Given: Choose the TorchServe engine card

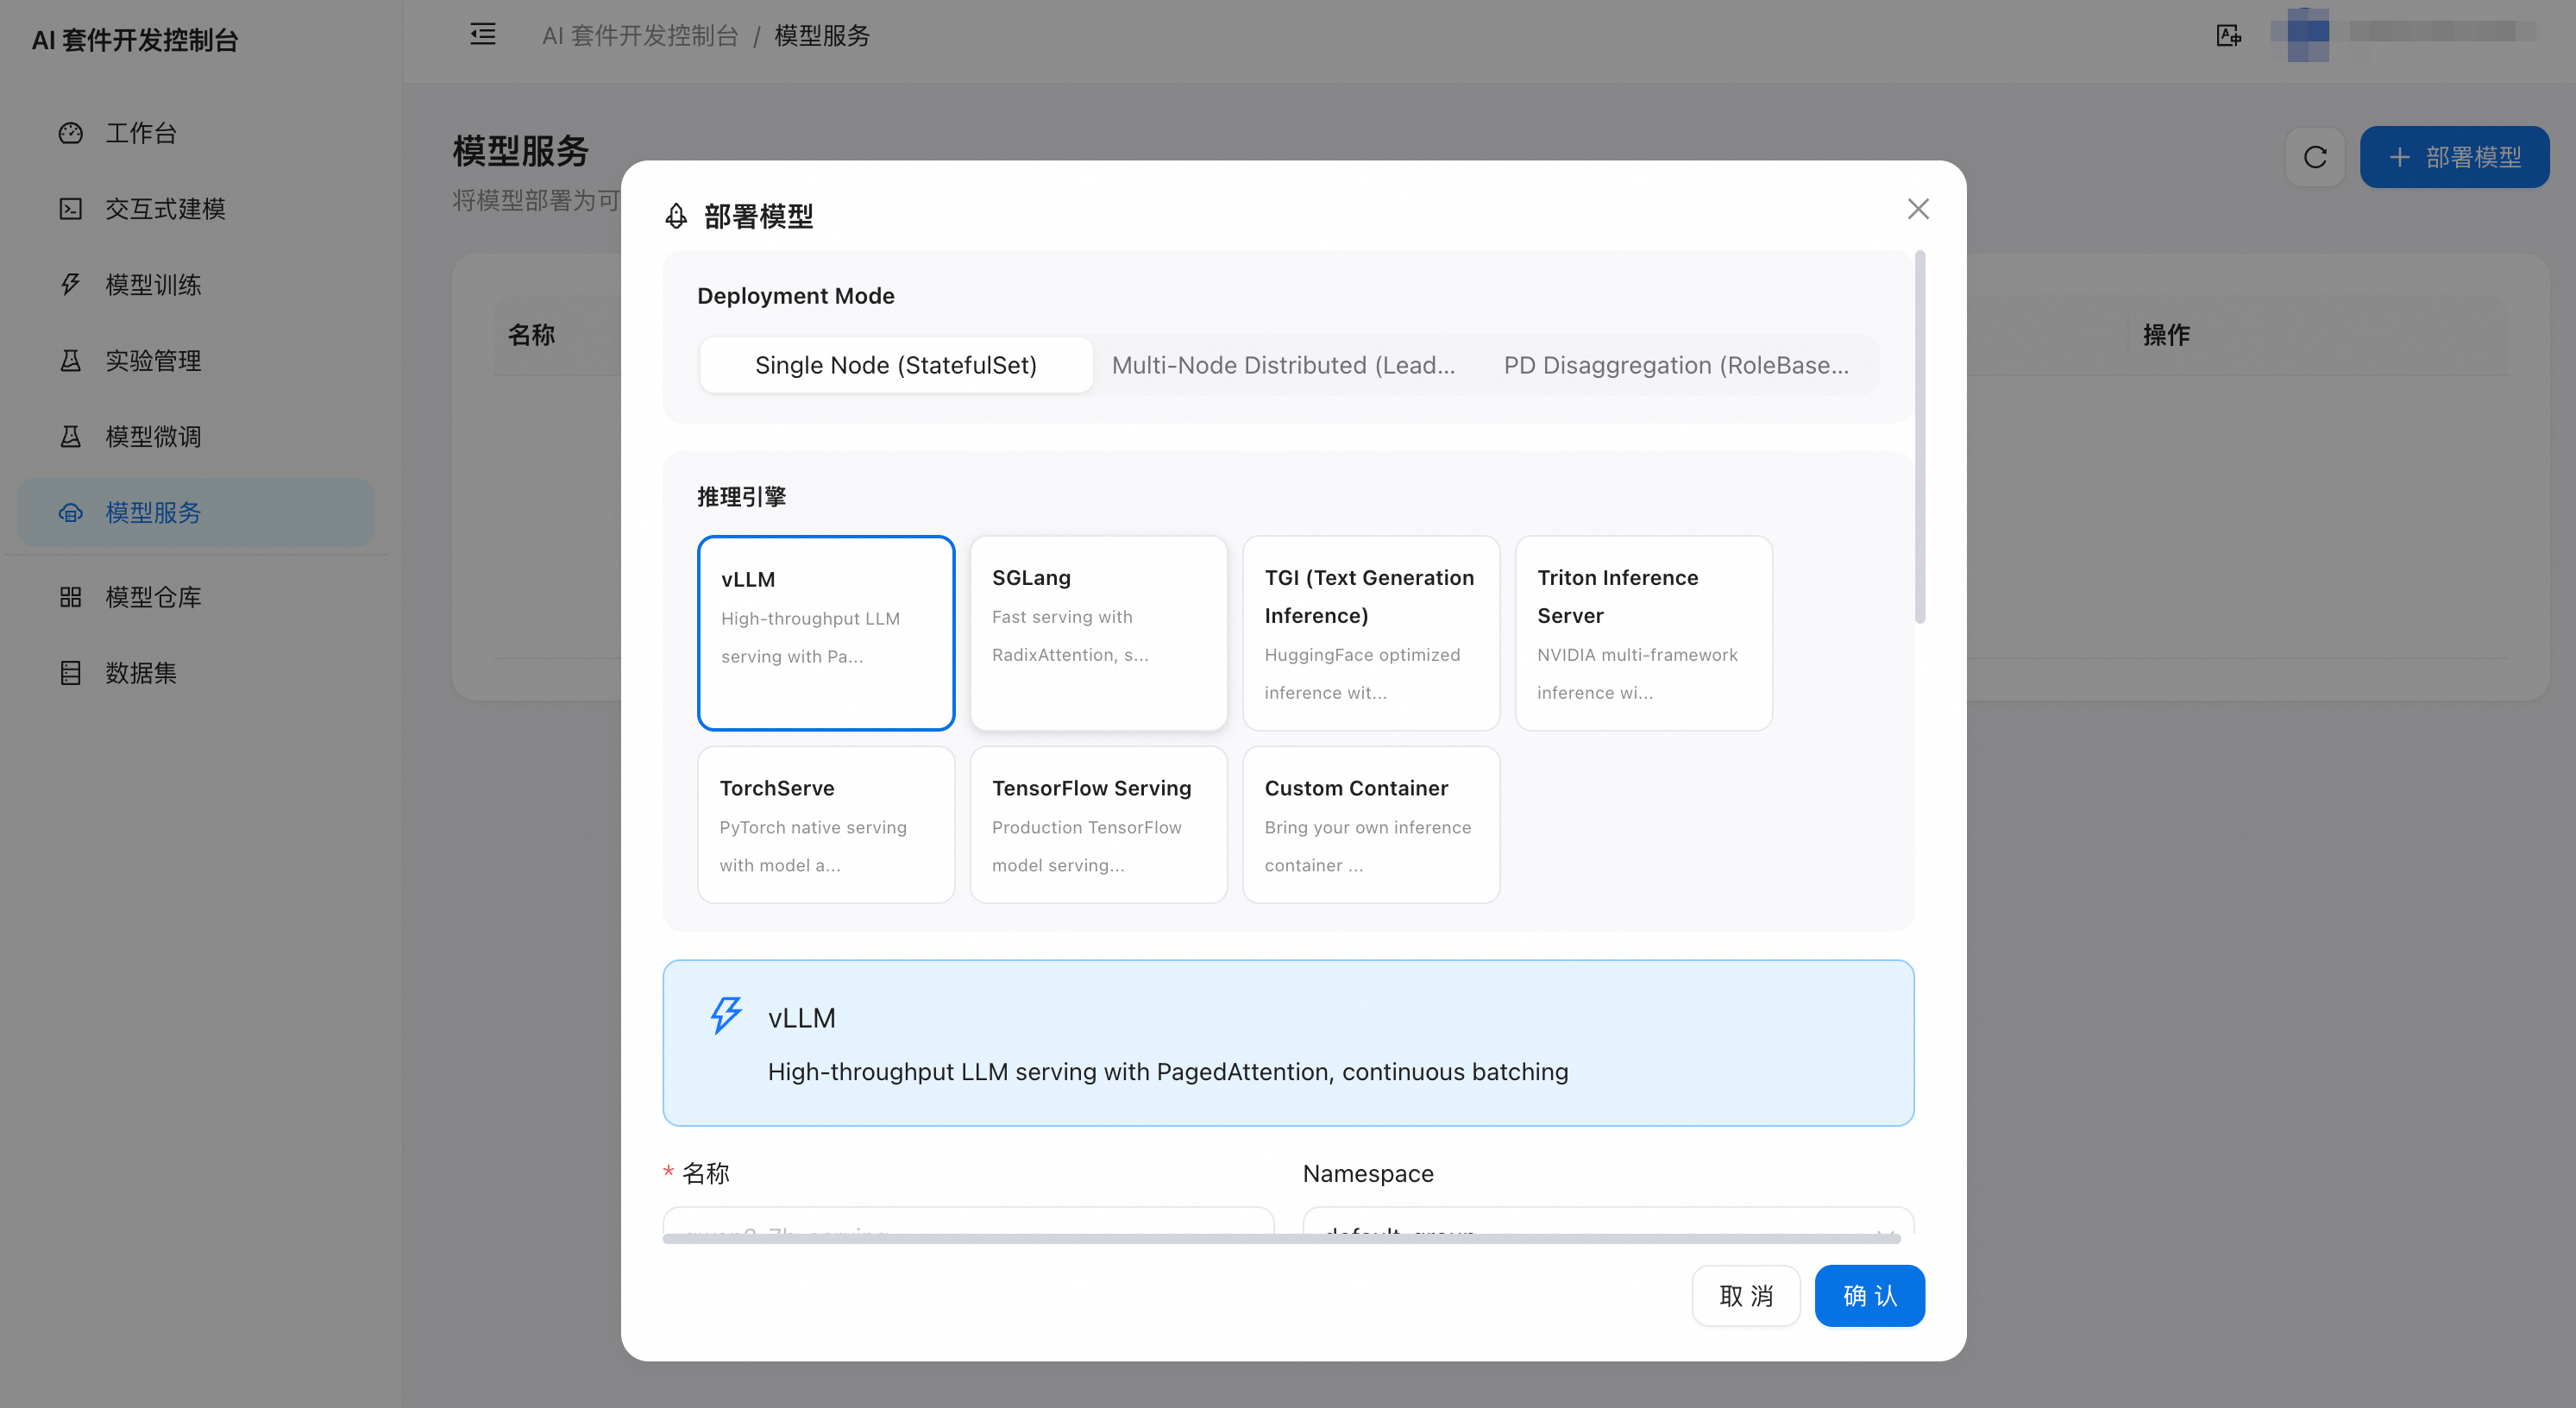Looking at the screenshot, I should (x=826, y=825).
